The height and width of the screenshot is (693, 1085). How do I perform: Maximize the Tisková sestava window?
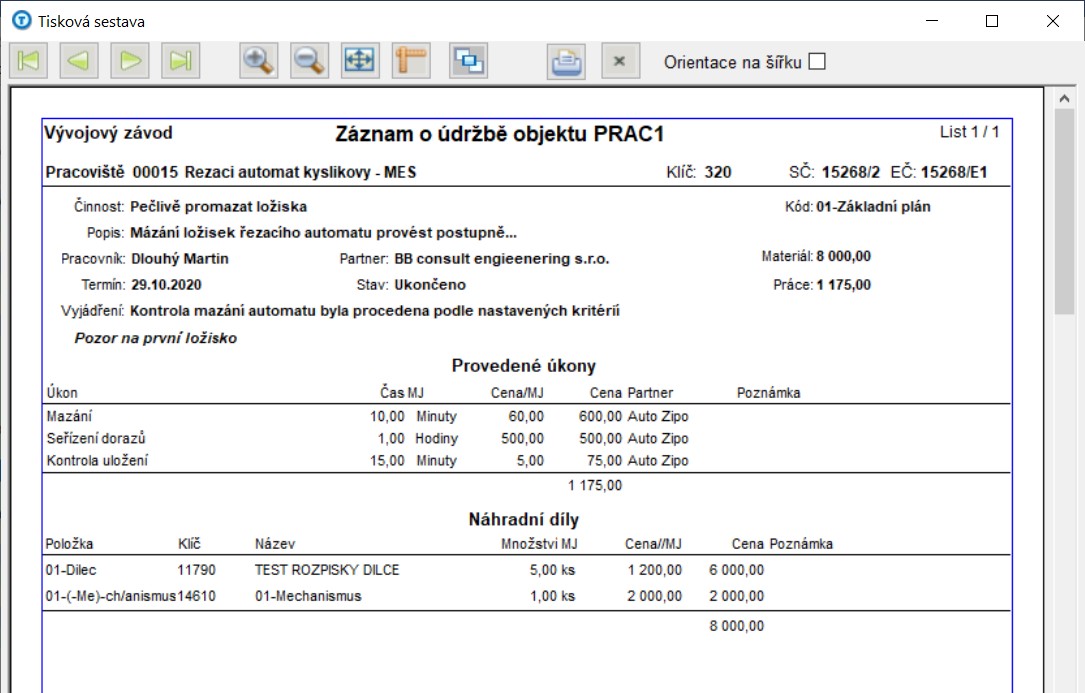point(992,20)
